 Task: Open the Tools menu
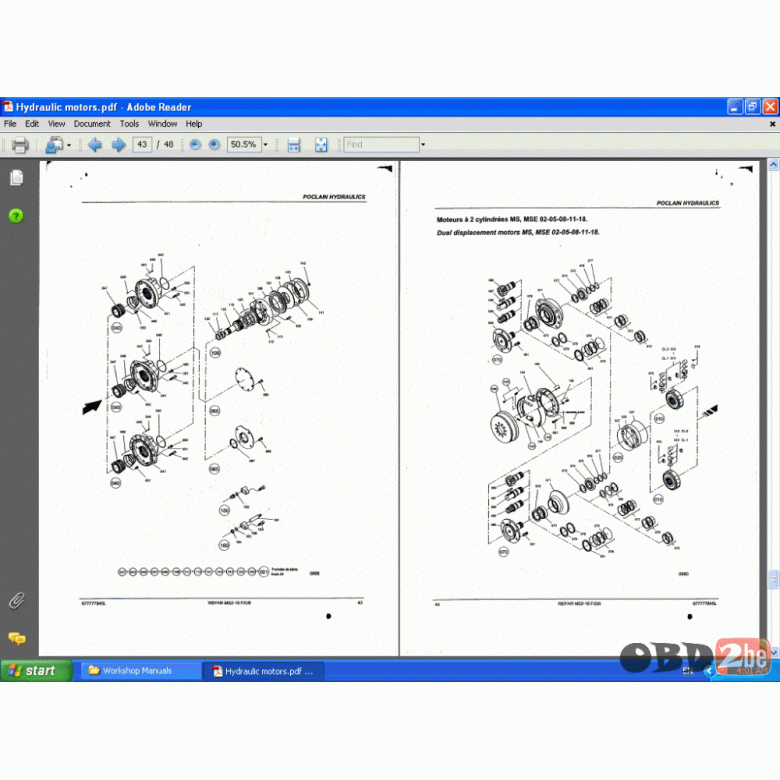click(x=129, y=124)
